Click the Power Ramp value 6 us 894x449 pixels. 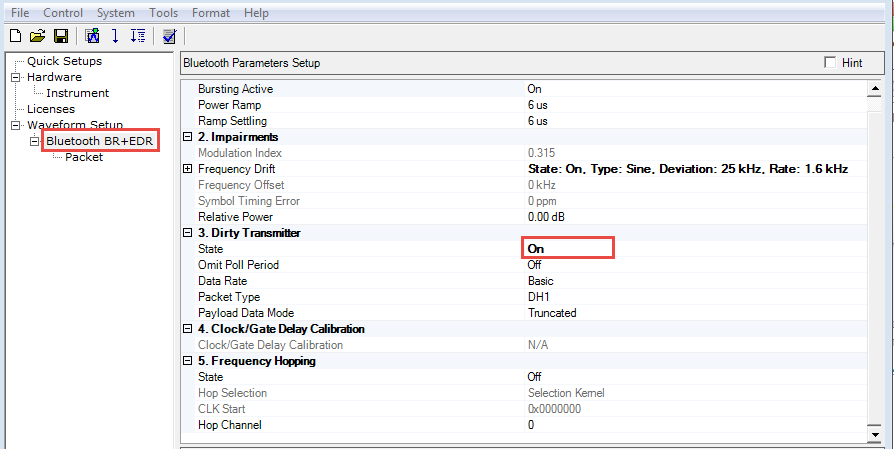pyautogui.click(x=538, y=105)
